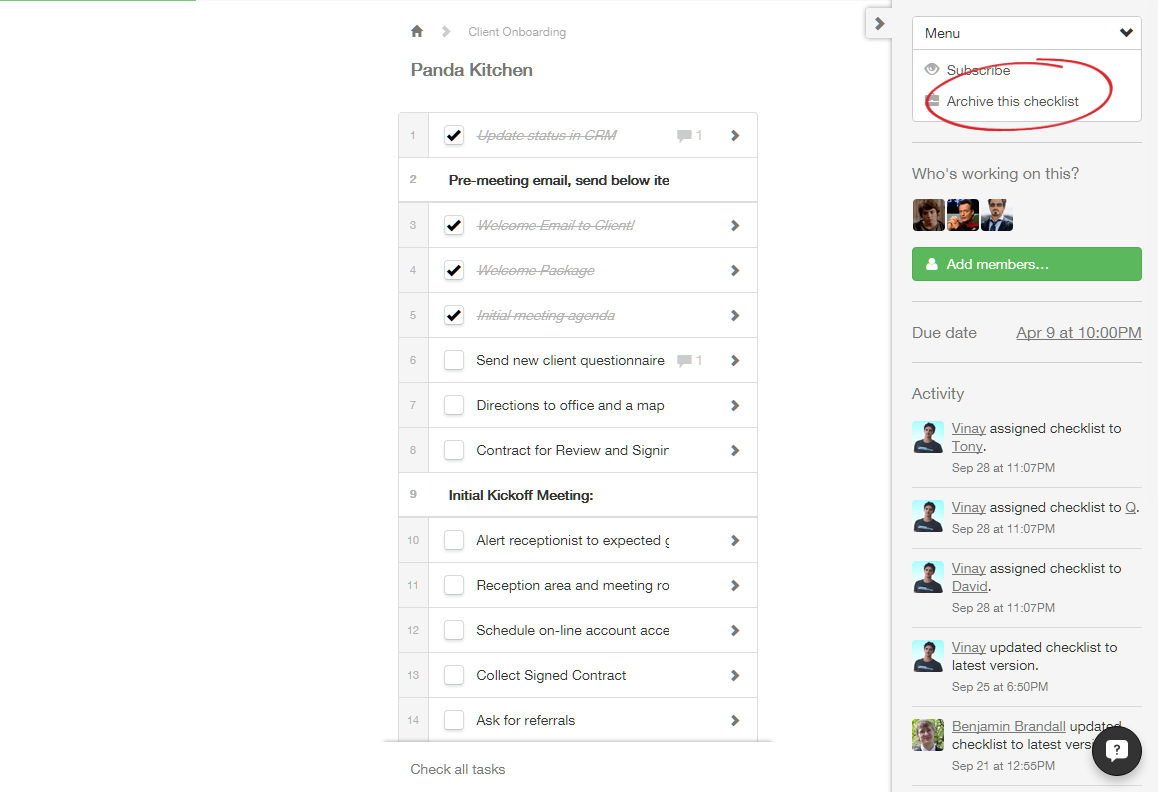Expand Collect Signed Contract task details
The image size is (1158, 792).
click(x=735, y=675)
